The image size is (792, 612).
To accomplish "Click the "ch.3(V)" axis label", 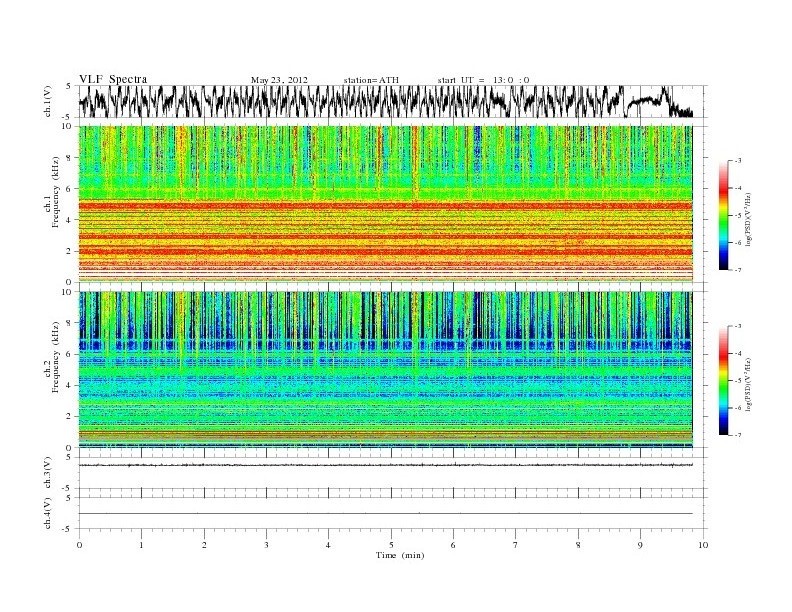I will pyautogui.click(x=48, y=473).
